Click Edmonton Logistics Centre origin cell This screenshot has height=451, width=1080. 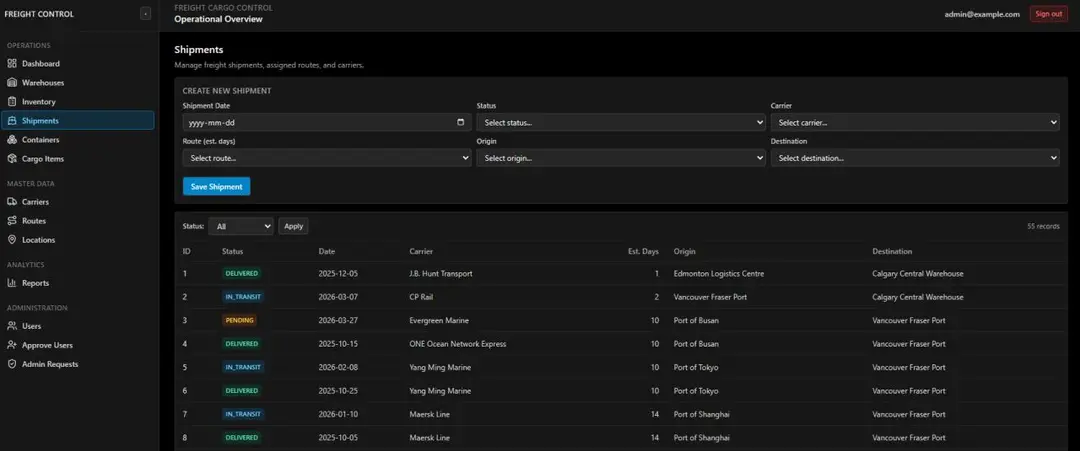coord(718,273)
